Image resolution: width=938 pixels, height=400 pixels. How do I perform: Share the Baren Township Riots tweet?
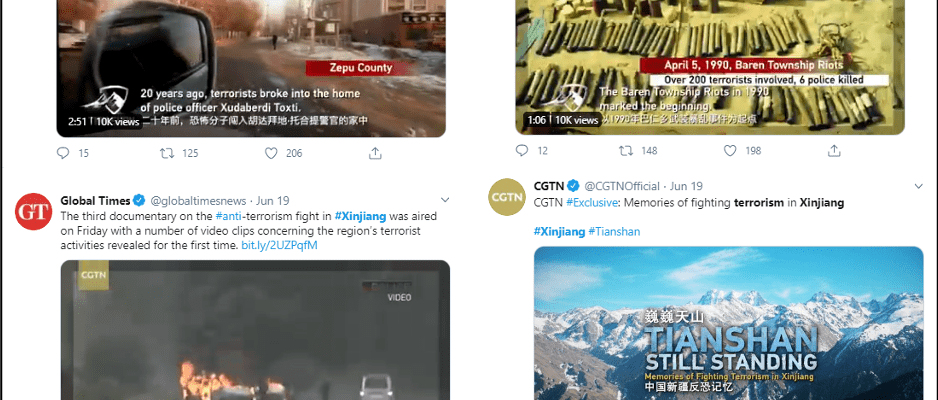click(x=834, y=151)
